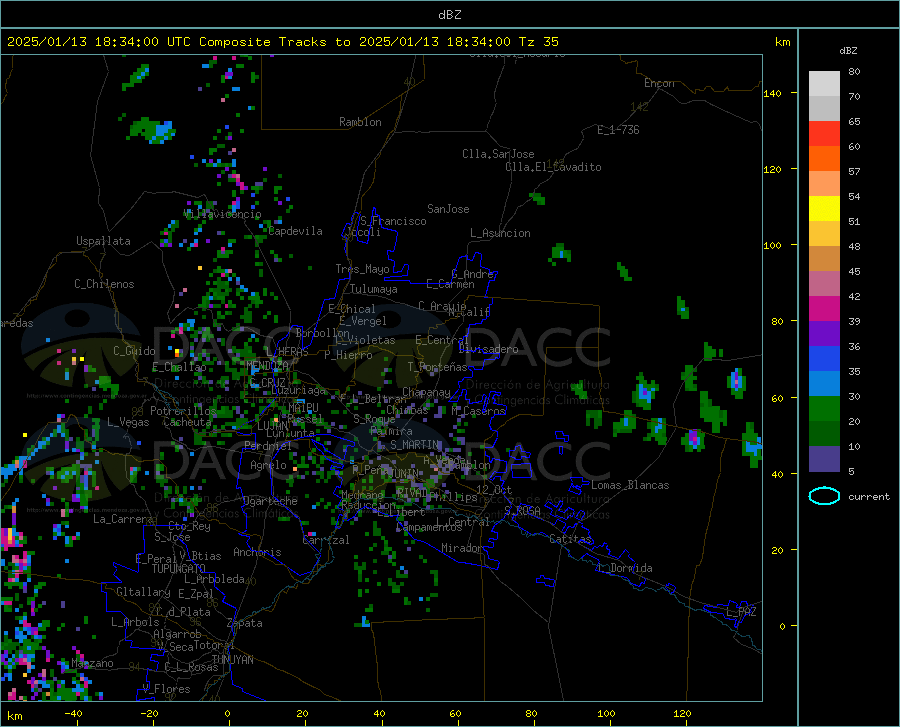Click the 140 km right axis tick
Image resolution: width=900 pixels, height=727 pixels.
pyautogui.click(x=772, y=93)
